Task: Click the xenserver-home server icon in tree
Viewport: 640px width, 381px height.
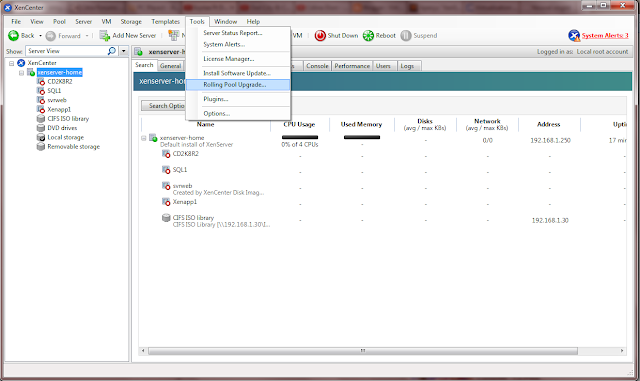Action: coord(31,72)
